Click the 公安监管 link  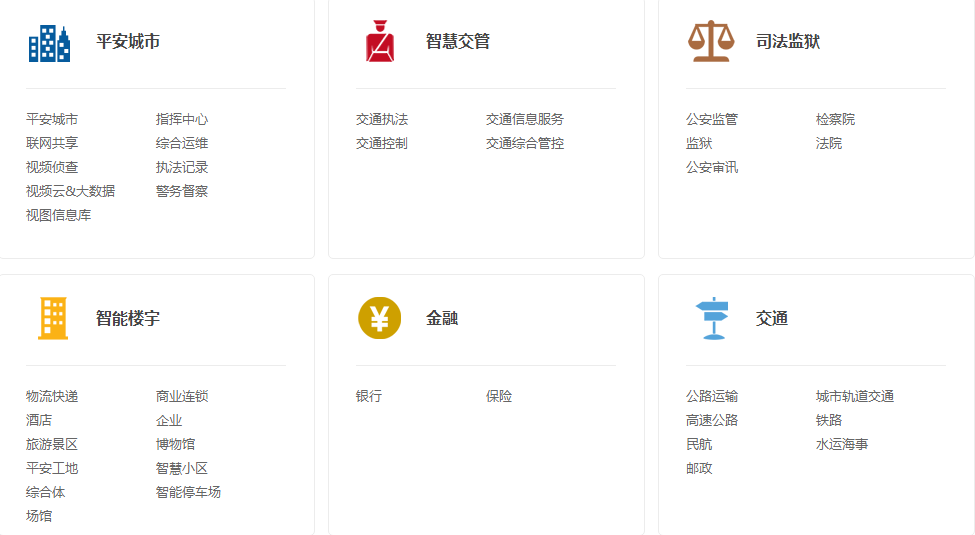[712, 119]
